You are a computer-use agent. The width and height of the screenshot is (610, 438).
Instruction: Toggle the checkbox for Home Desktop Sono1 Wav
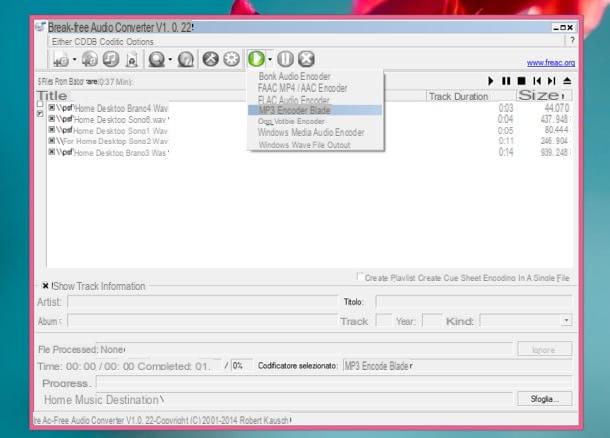(52, 130)
